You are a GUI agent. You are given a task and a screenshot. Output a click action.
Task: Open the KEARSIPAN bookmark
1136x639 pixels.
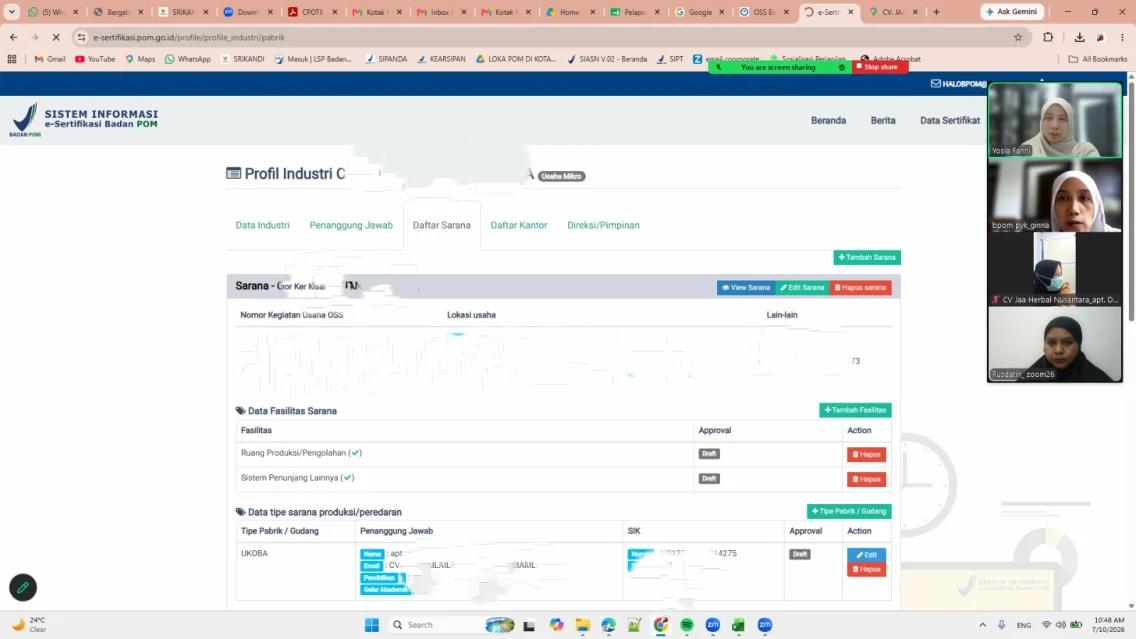pyautogui.click(x=441, y=59)
